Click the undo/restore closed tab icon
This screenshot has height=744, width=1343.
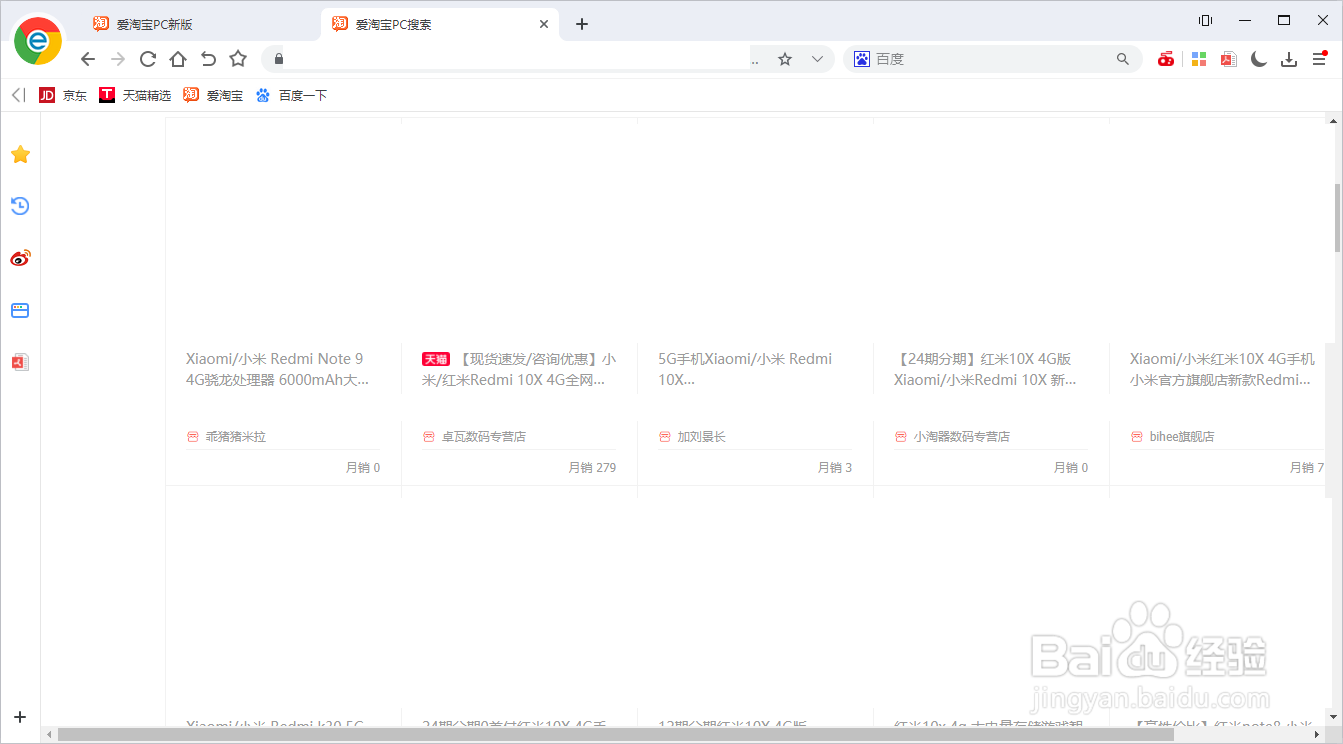click(208, 59)
